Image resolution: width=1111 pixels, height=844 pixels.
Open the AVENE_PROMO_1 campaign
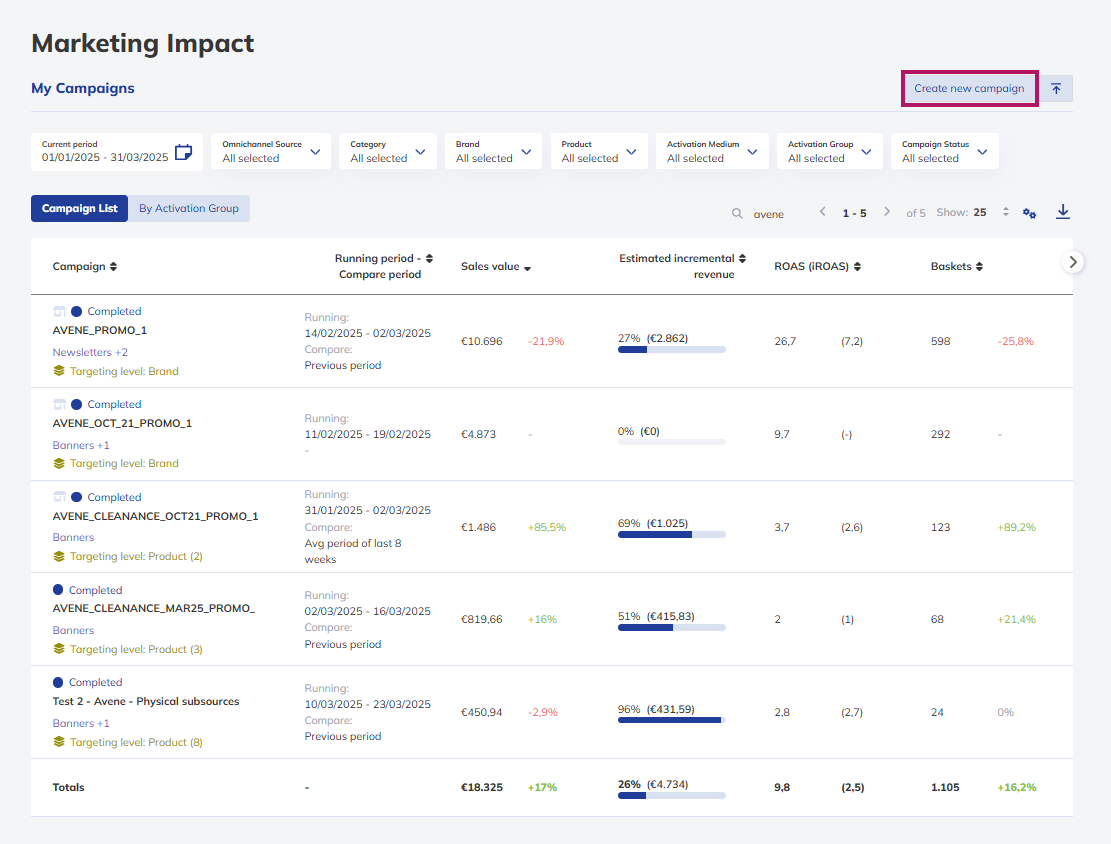coord(100,330)
